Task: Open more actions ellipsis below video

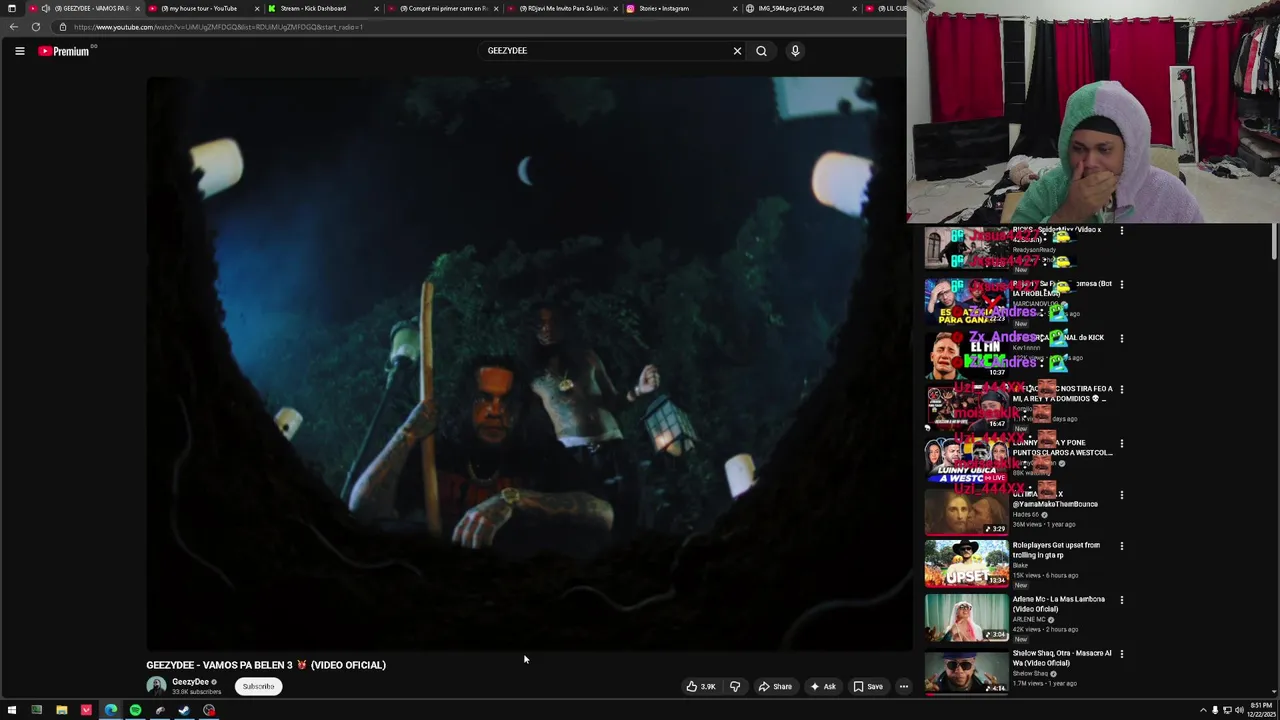Action: click(x=903, y=687)
